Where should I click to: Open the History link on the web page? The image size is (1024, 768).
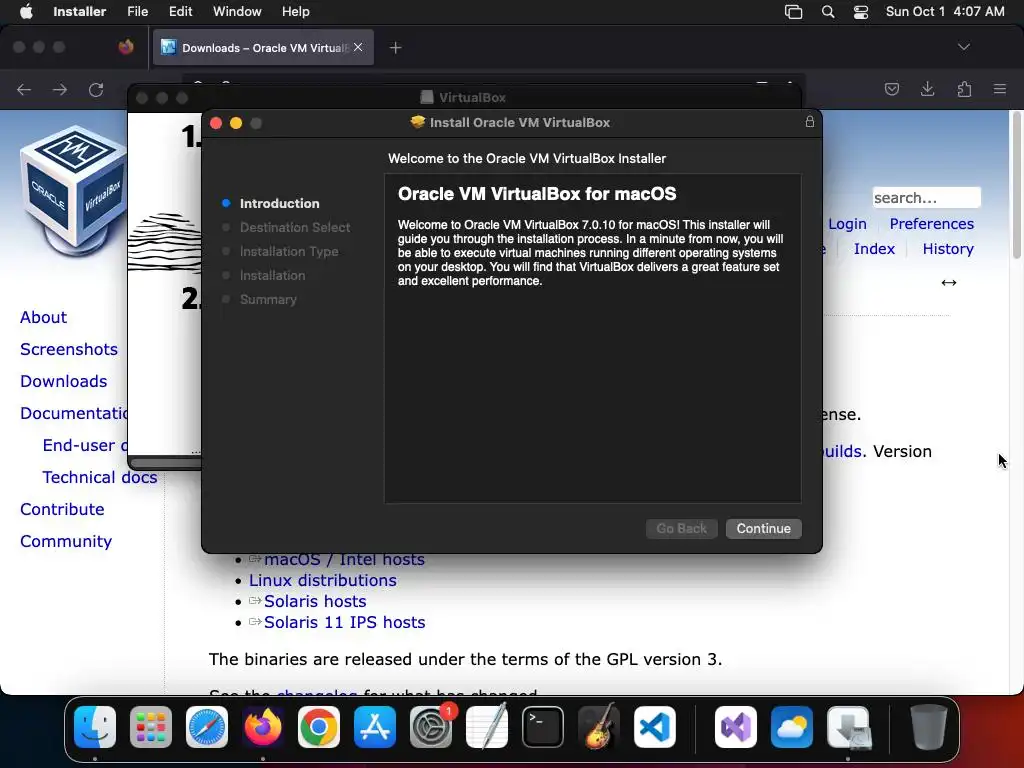pyautogui.click(x=948, y=249)
